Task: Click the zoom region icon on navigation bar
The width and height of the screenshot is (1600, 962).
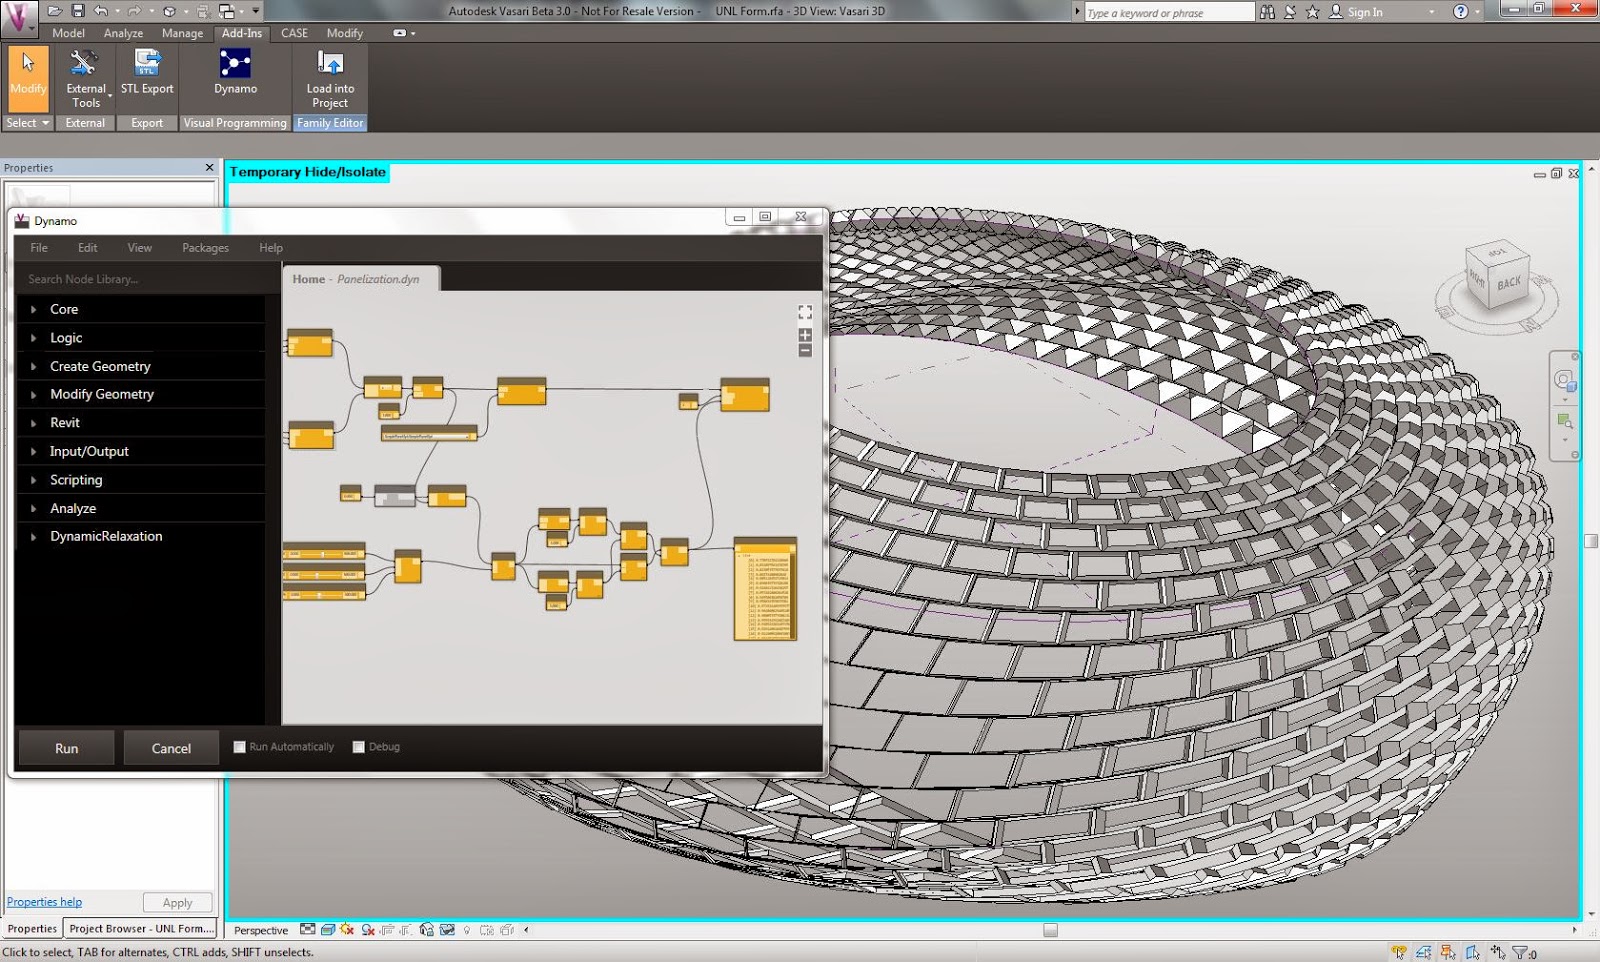Action: tap(1565, 421)
